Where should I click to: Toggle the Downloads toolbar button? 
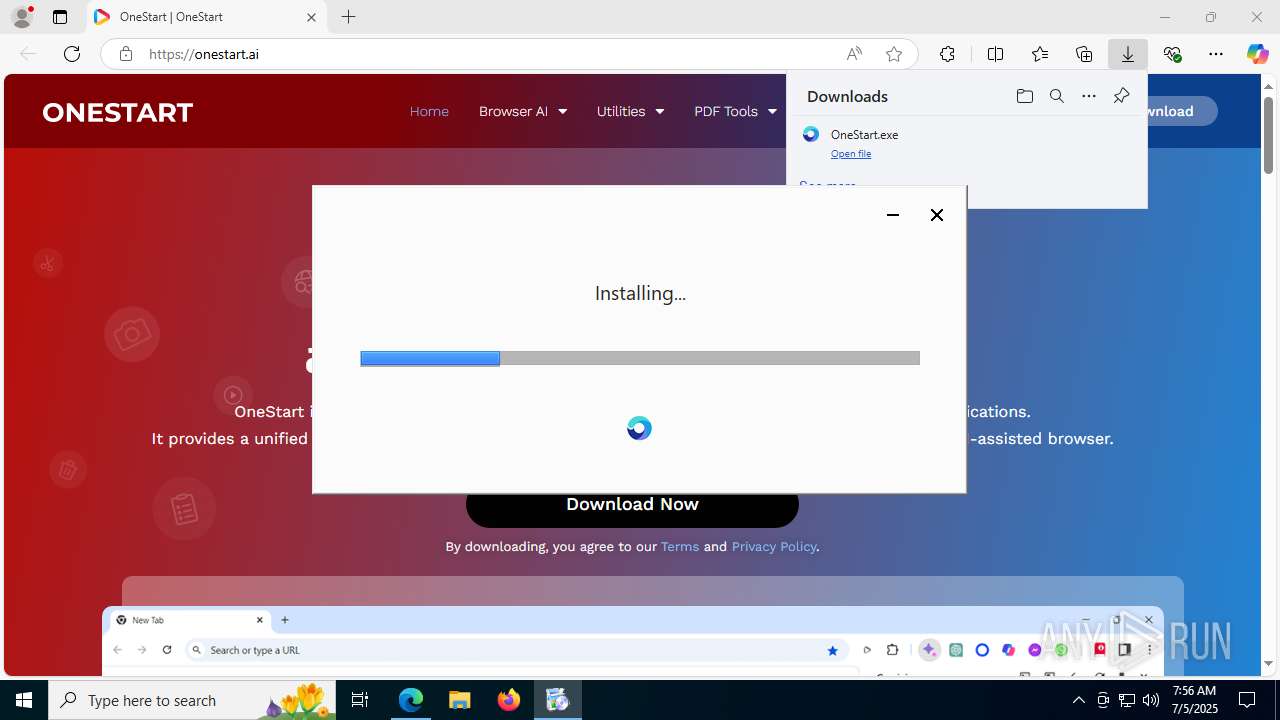[x=1127, y=54]
